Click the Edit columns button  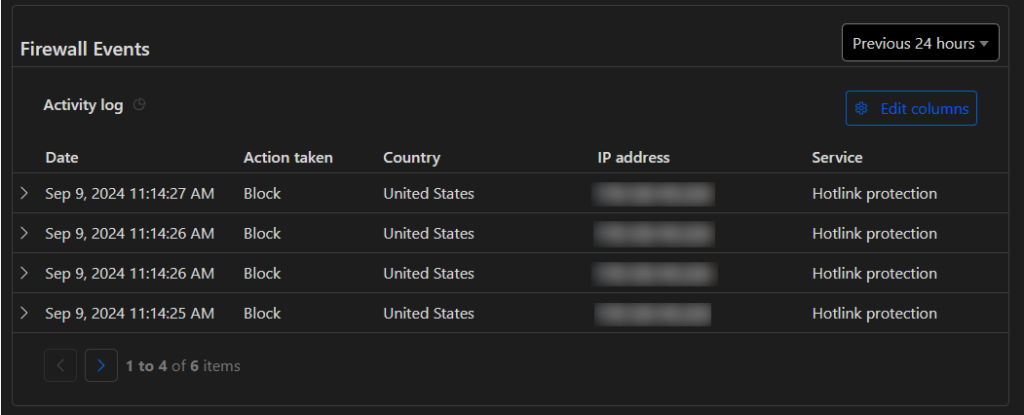(911, 108)
